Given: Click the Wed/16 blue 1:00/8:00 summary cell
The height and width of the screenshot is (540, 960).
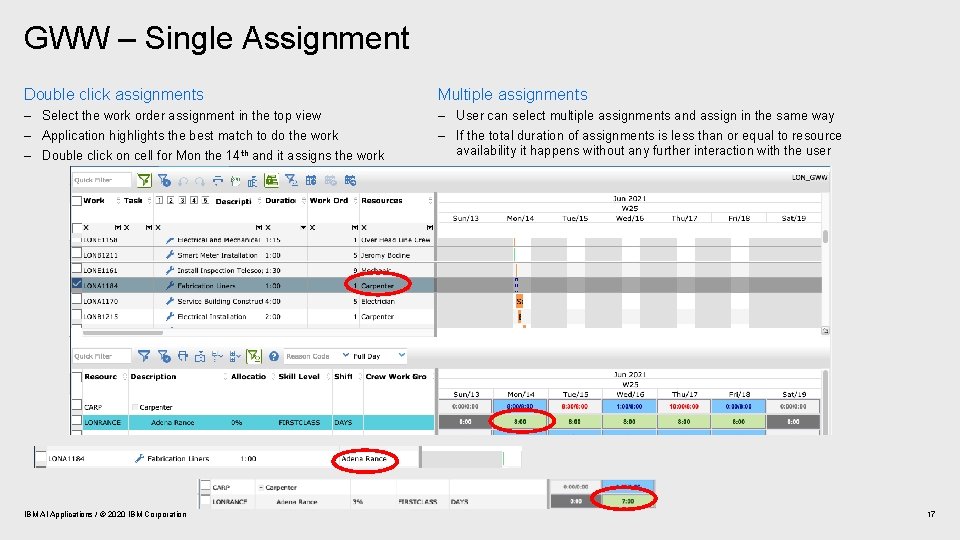Looking at the screenshot, I should 629,406.
